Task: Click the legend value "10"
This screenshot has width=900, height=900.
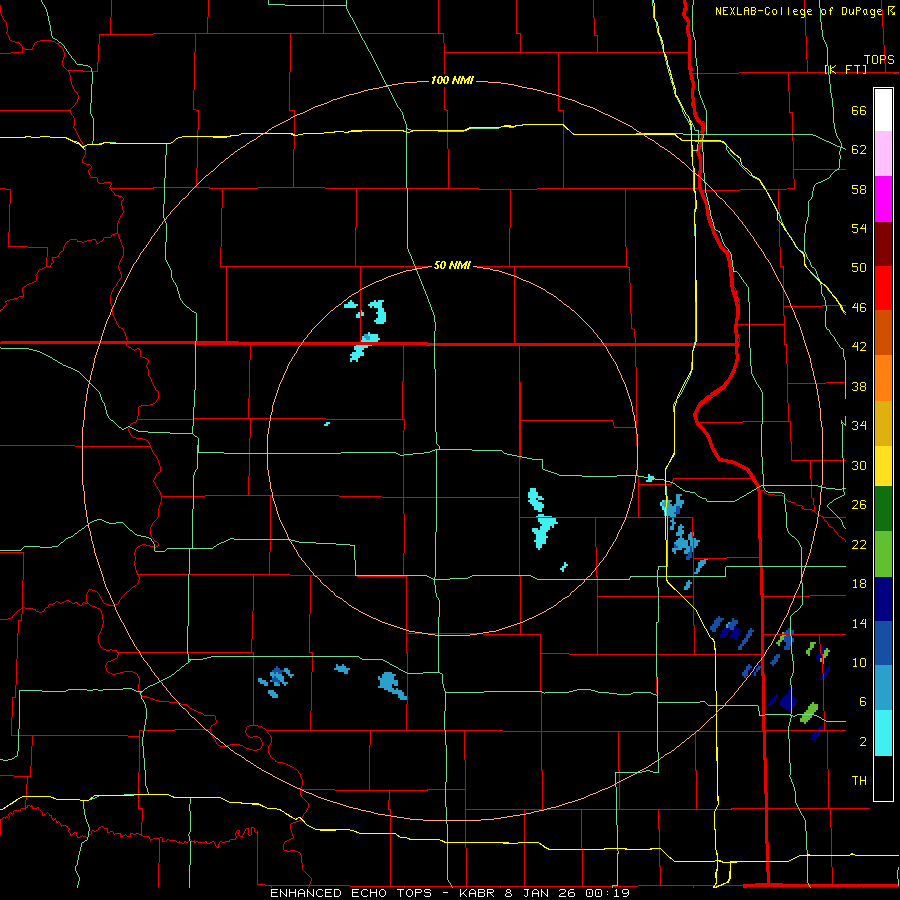Action: point(859,662)
